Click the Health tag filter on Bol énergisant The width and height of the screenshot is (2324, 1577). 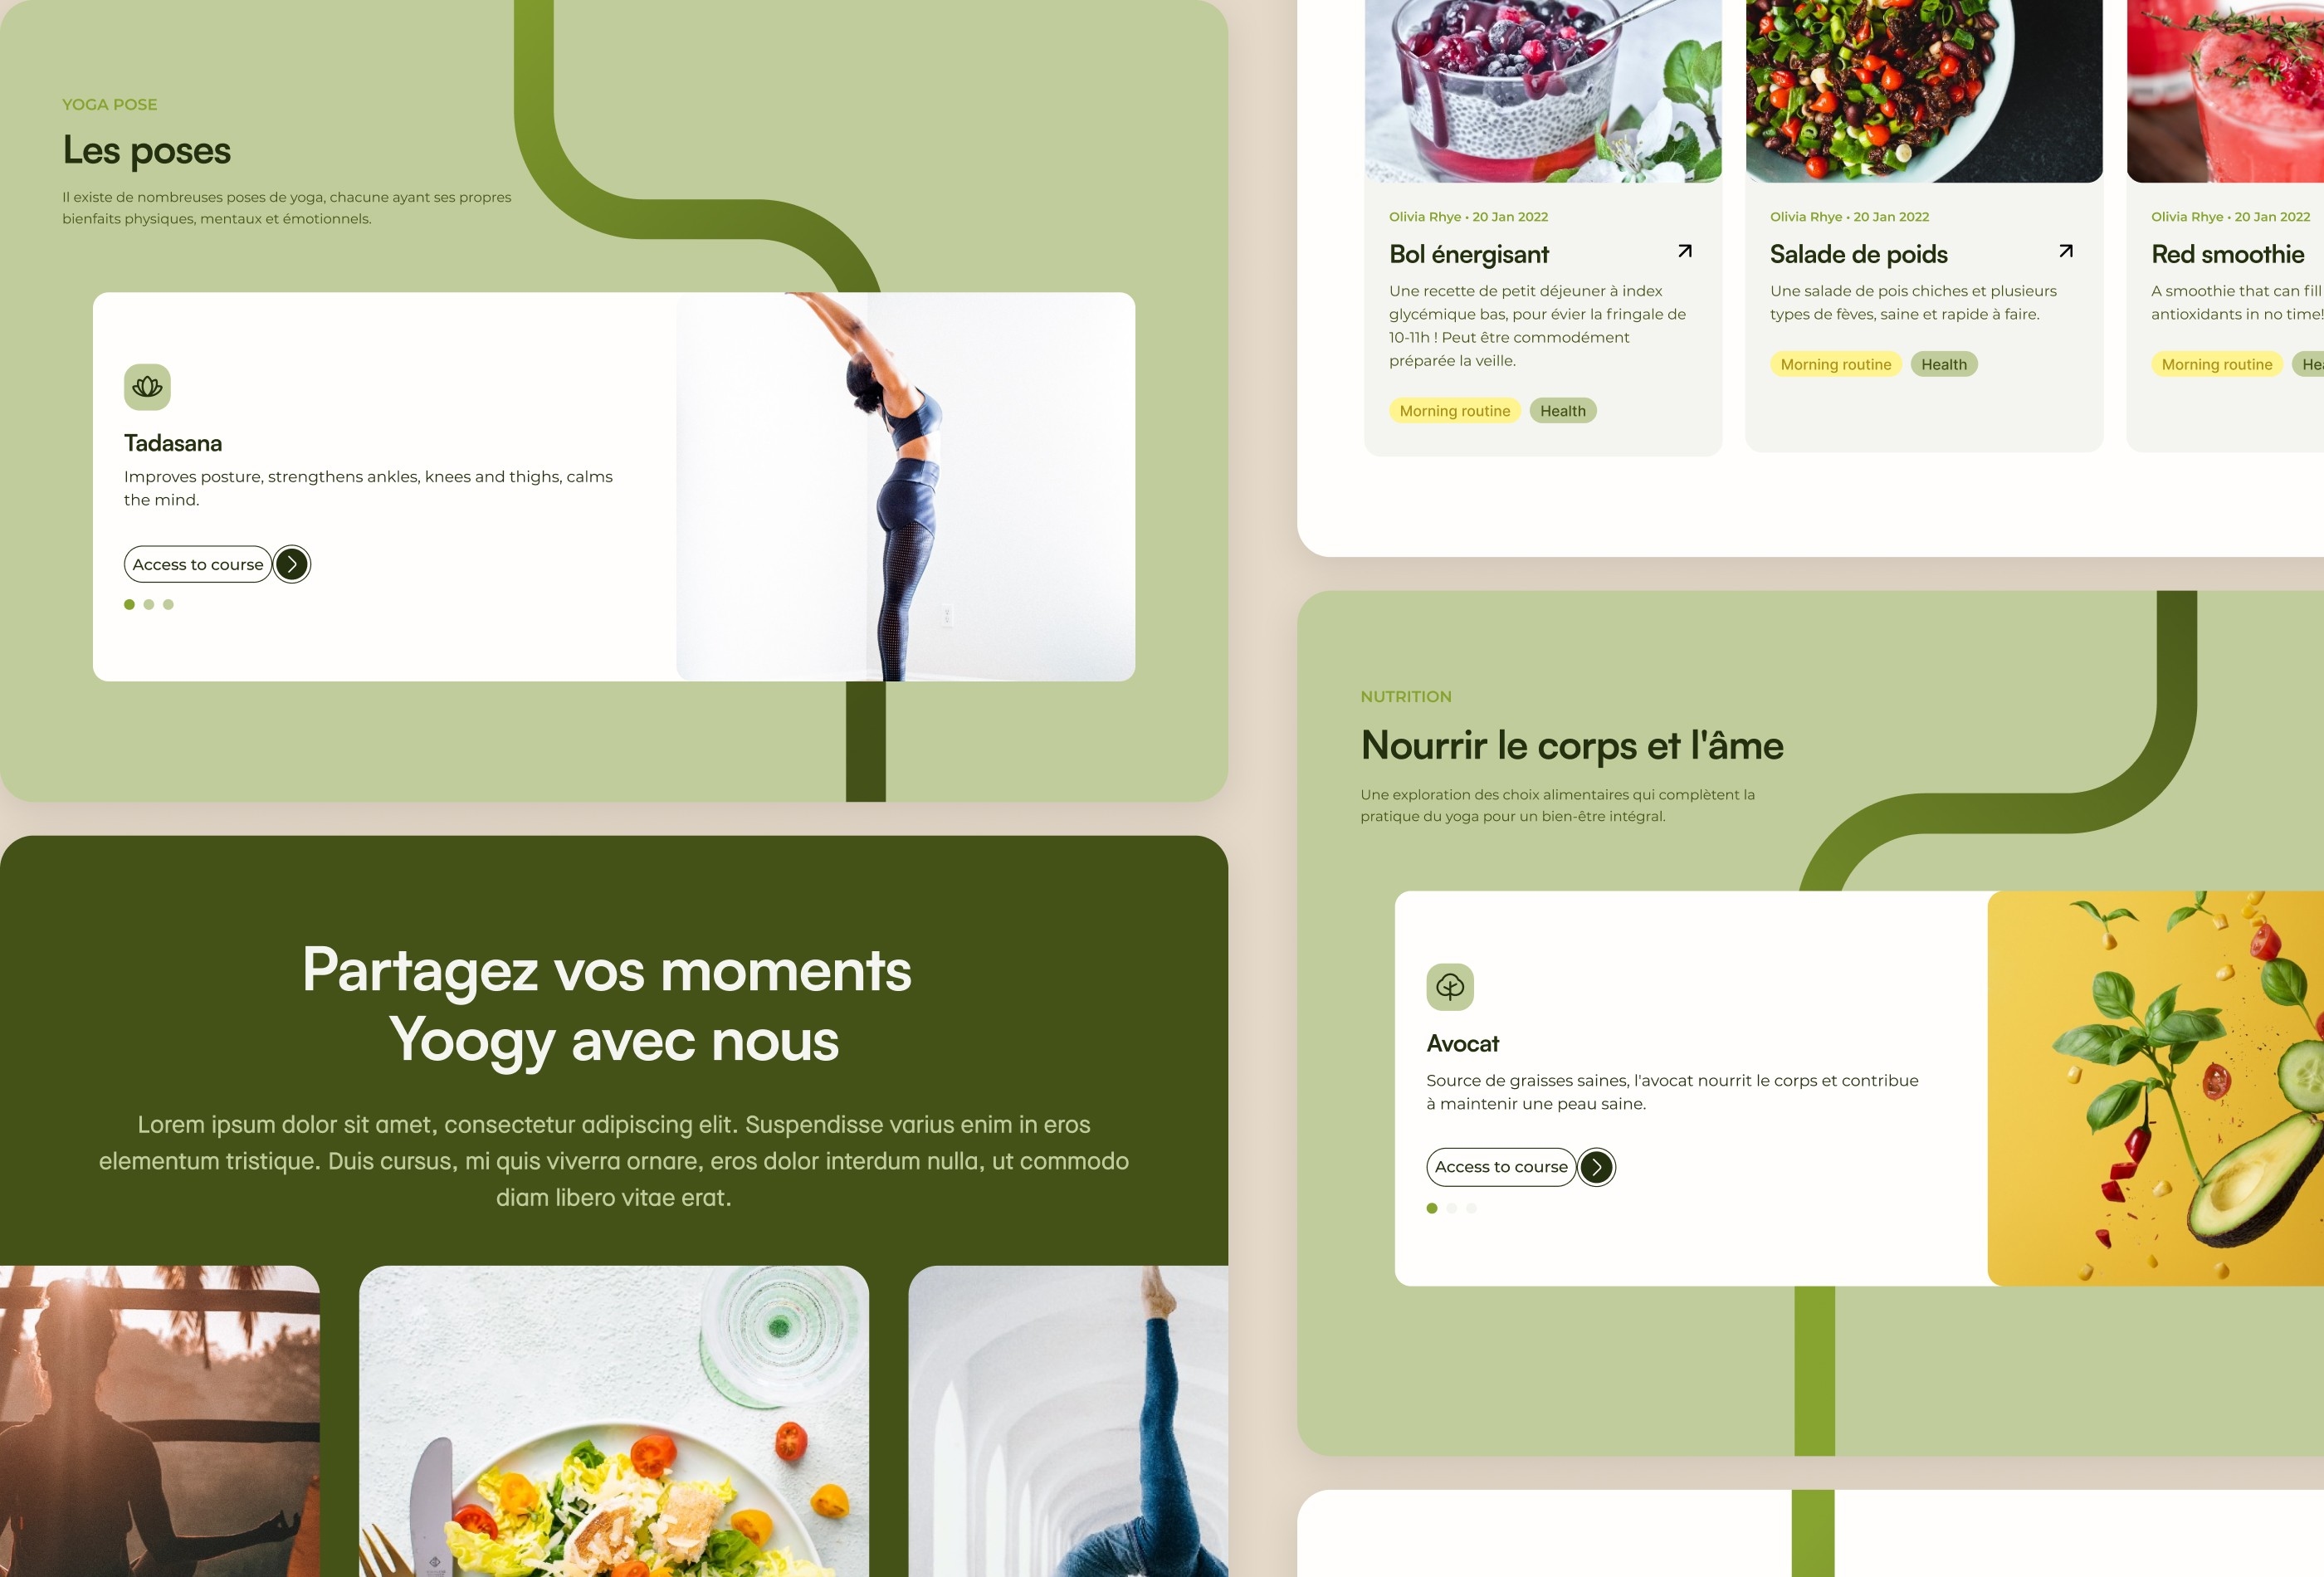point(1562,410)
